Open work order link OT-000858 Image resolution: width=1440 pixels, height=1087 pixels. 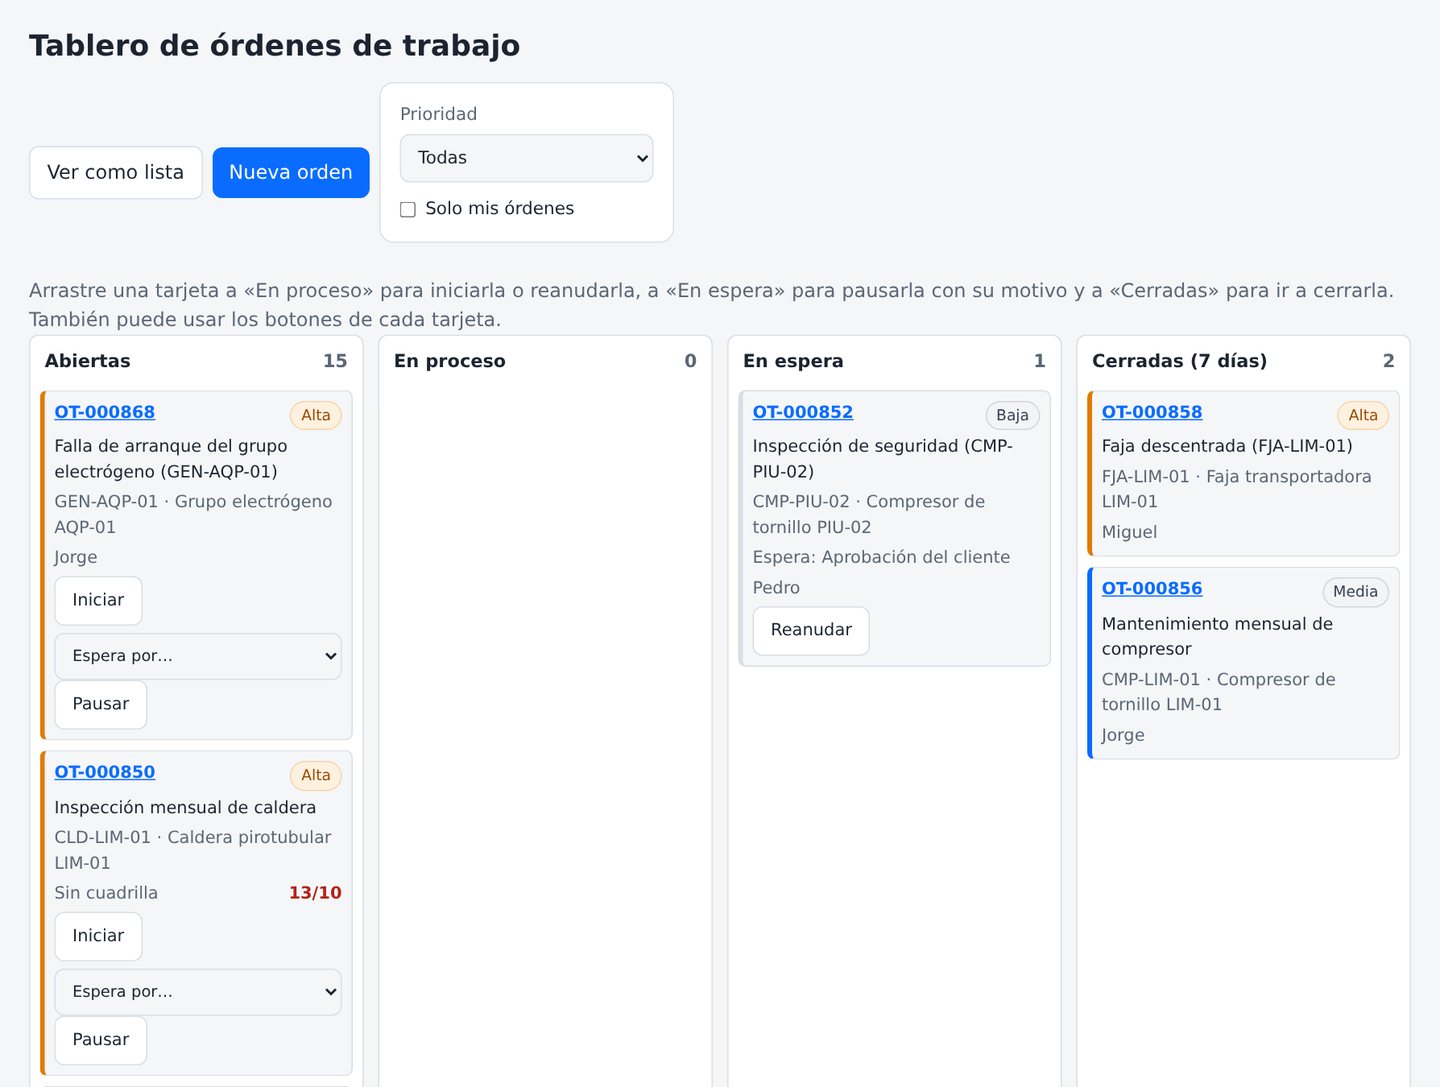[1152, 412]
